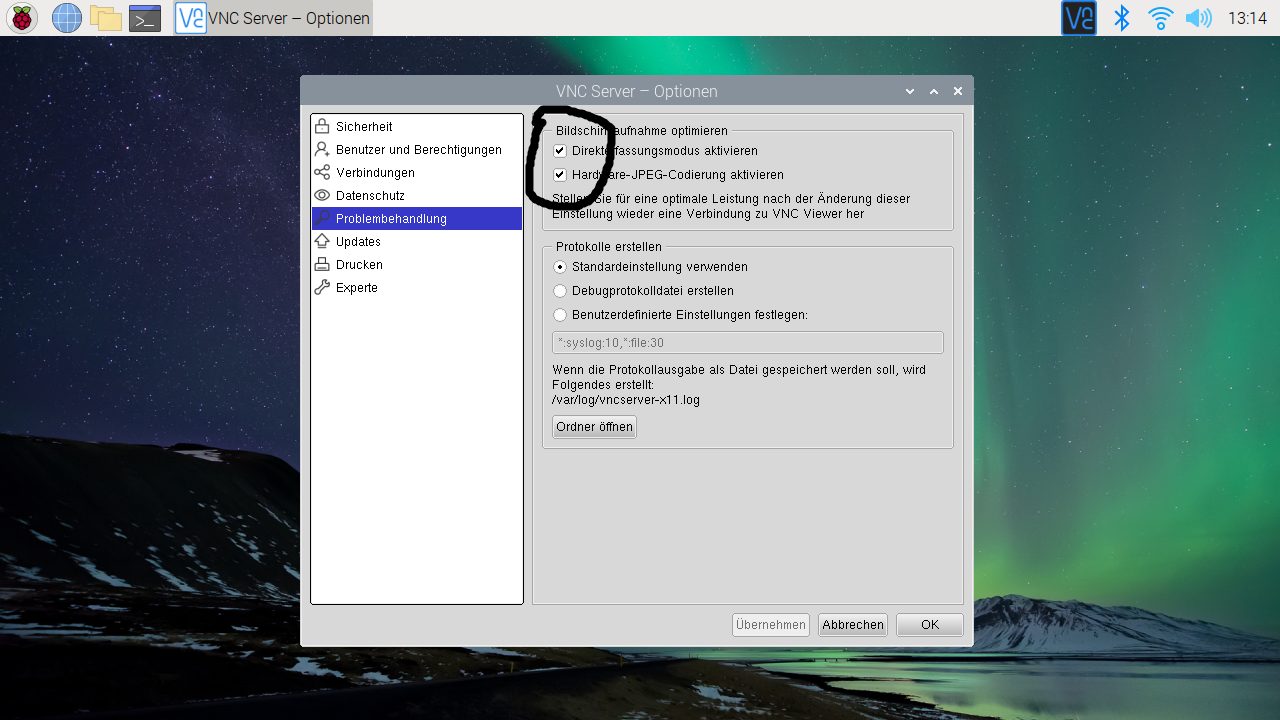Image resolution: width=1280 pixels, height=720 pixels.
Task: Click the Bildschirmaufnahme optimieren group label
Action: click(x=642, y=131)
